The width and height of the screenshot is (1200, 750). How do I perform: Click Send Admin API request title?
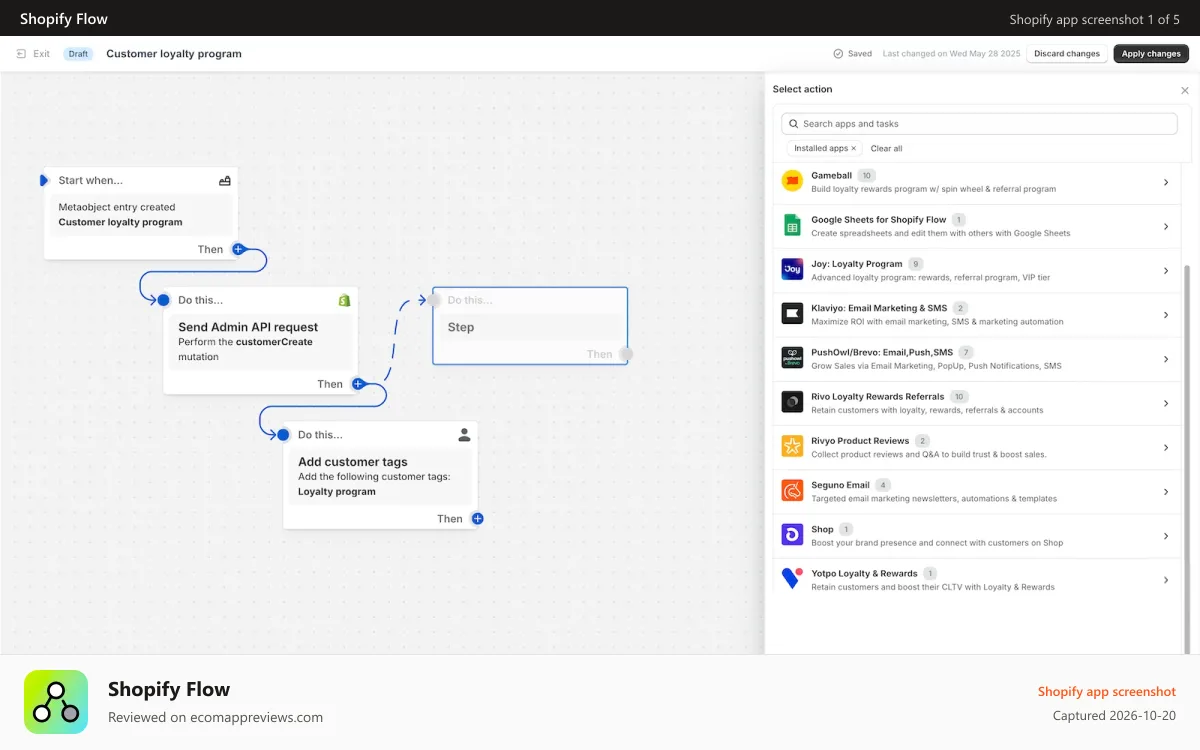(248, 327)
